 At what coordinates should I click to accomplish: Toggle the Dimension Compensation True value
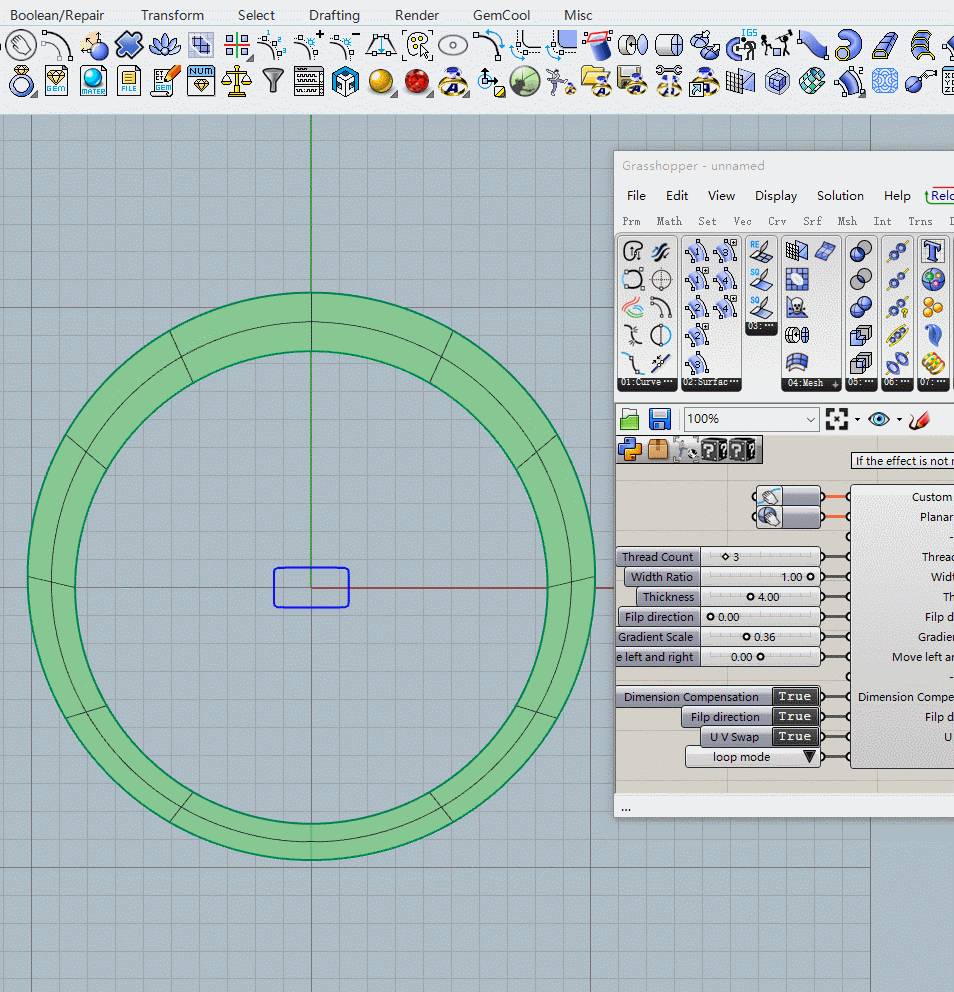click(794, 697)
